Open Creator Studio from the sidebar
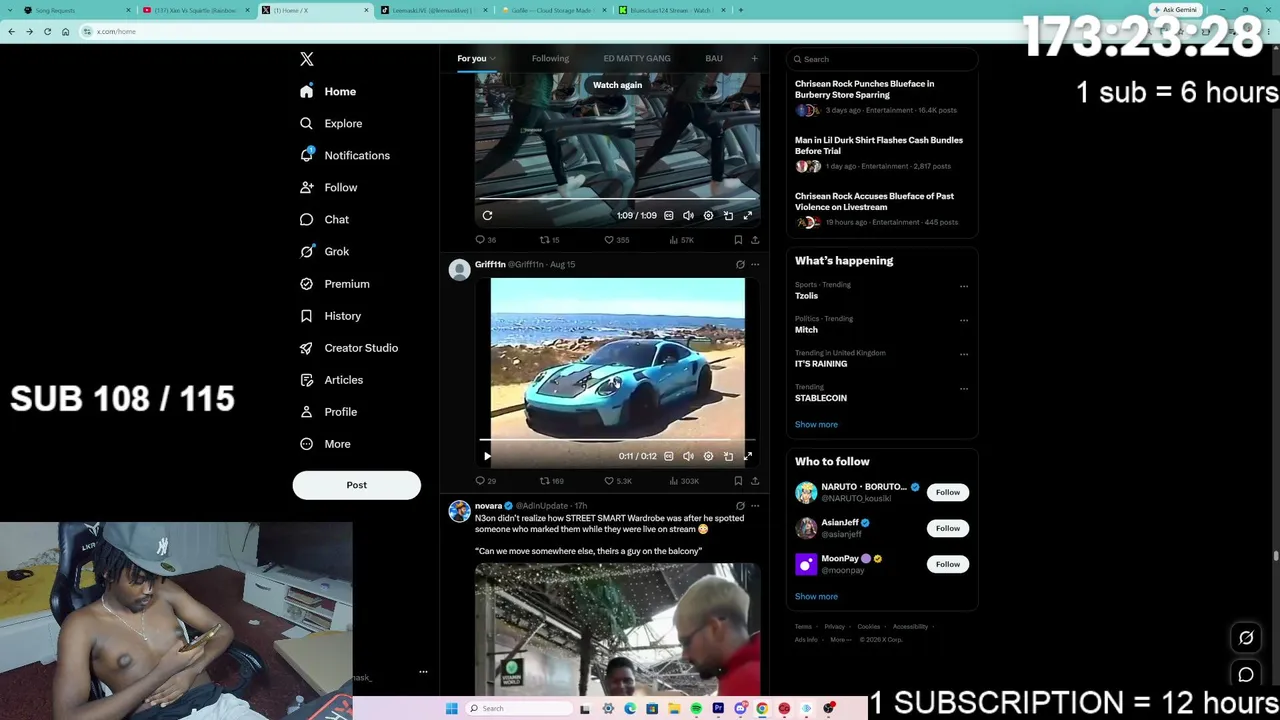Viewport: 1280px width, 720px height. coord(349,347)
